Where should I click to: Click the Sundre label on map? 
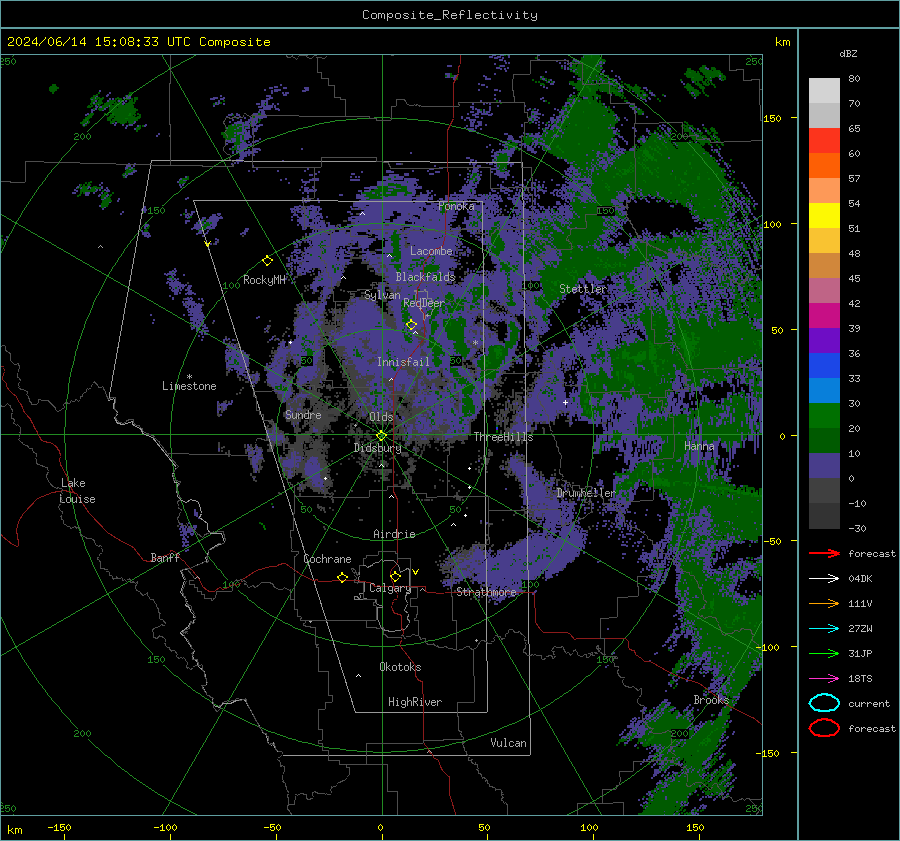coord(303,414)
